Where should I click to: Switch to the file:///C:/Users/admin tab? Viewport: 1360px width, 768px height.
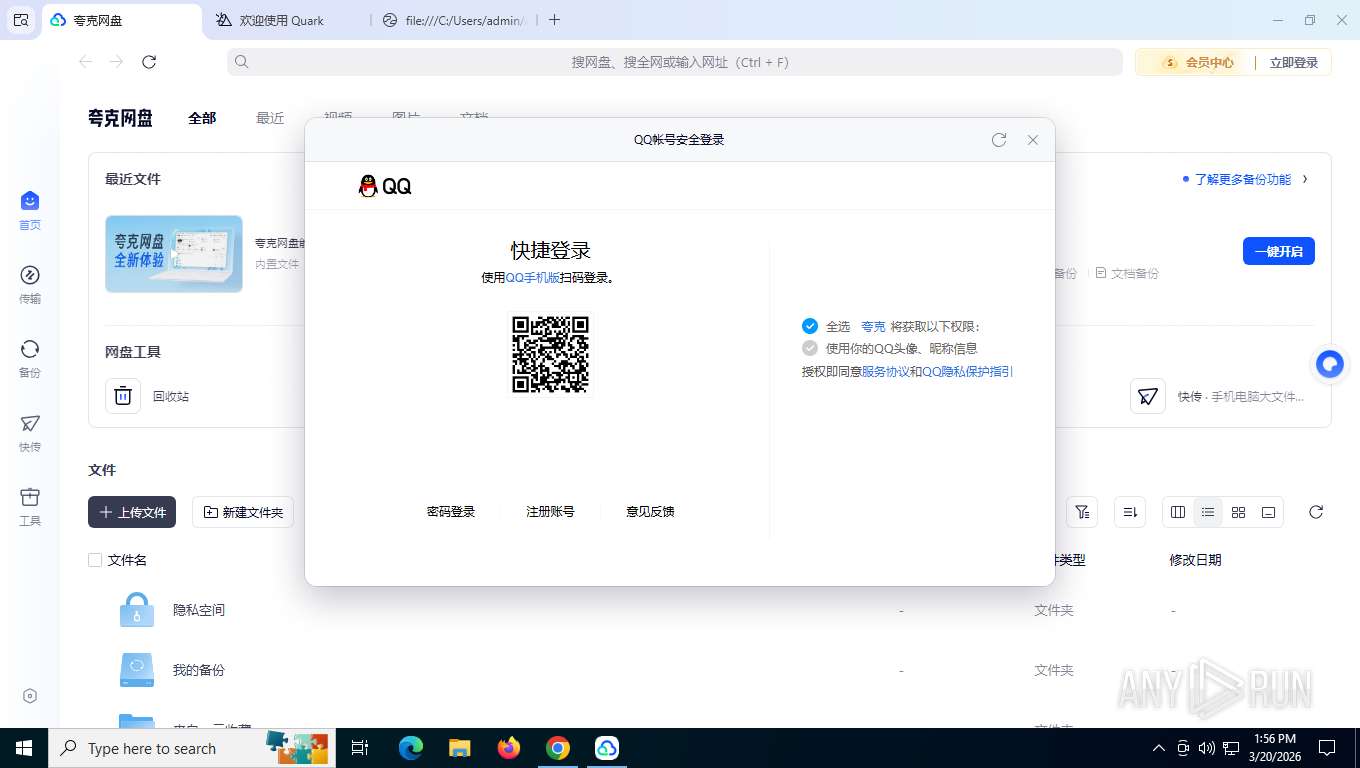[455, 20]
